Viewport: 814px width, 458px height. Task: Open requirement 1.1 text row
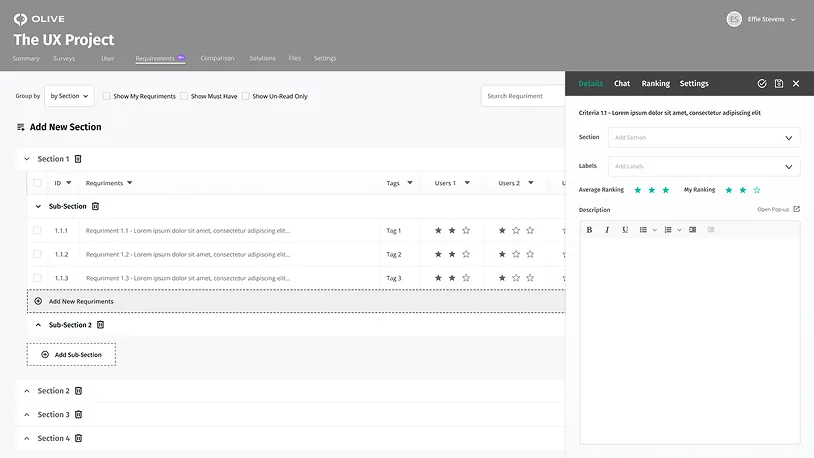(188, 231)
